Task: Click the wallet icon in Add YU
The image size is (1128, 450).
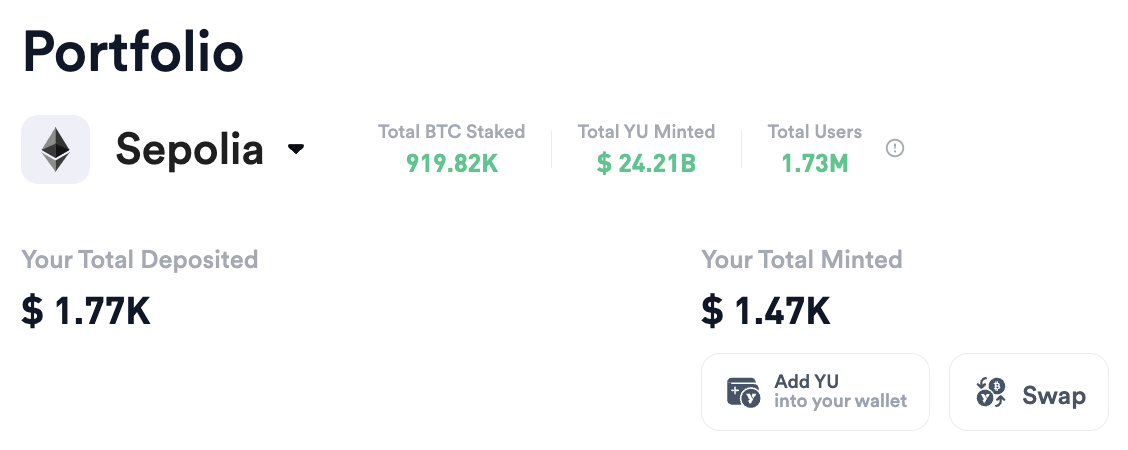Action: coord(743,392)
